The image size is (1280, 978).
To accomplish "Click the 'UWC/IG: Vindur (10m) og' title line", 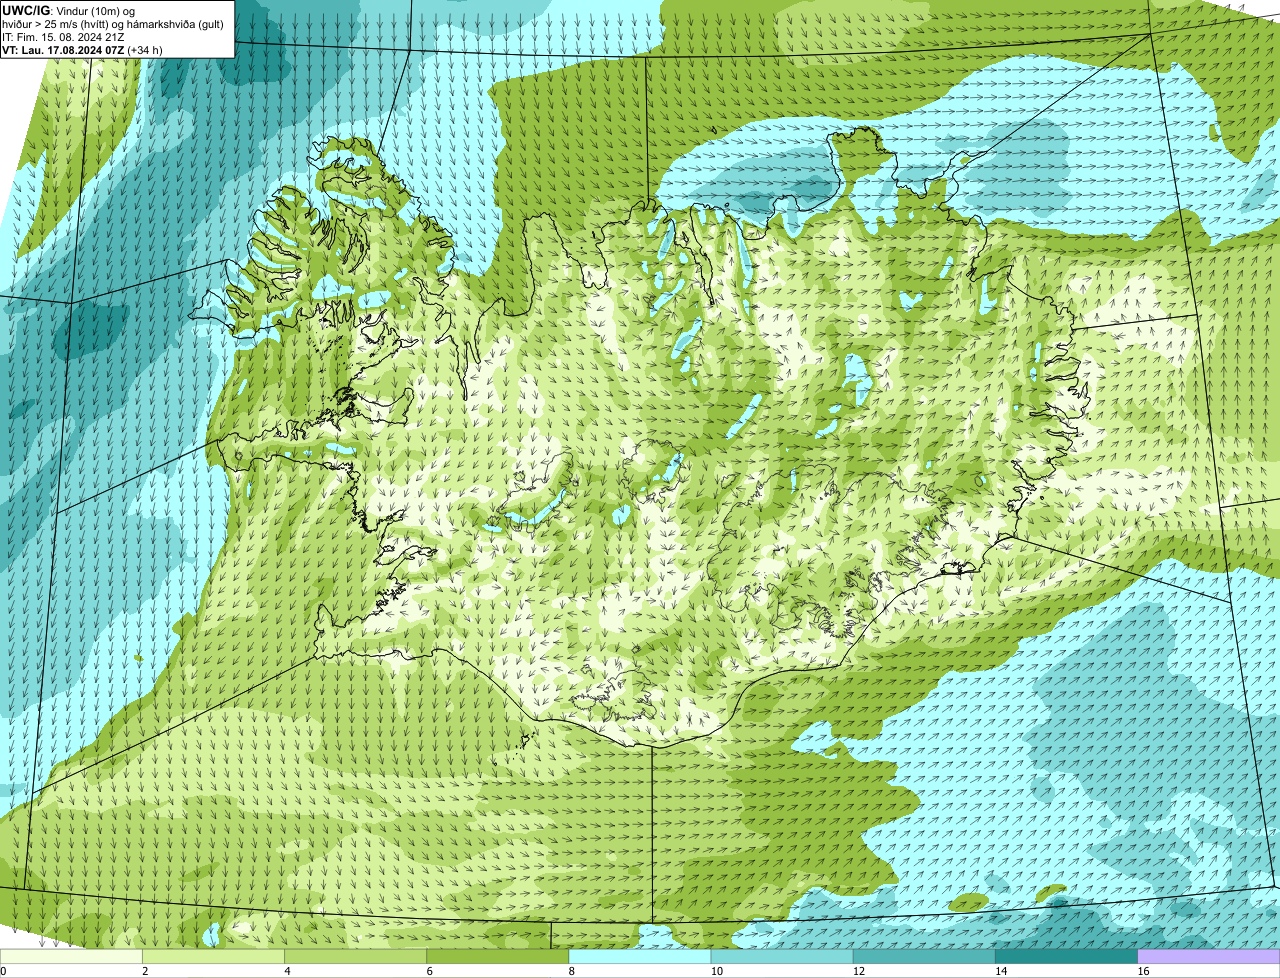I will 69,11.
